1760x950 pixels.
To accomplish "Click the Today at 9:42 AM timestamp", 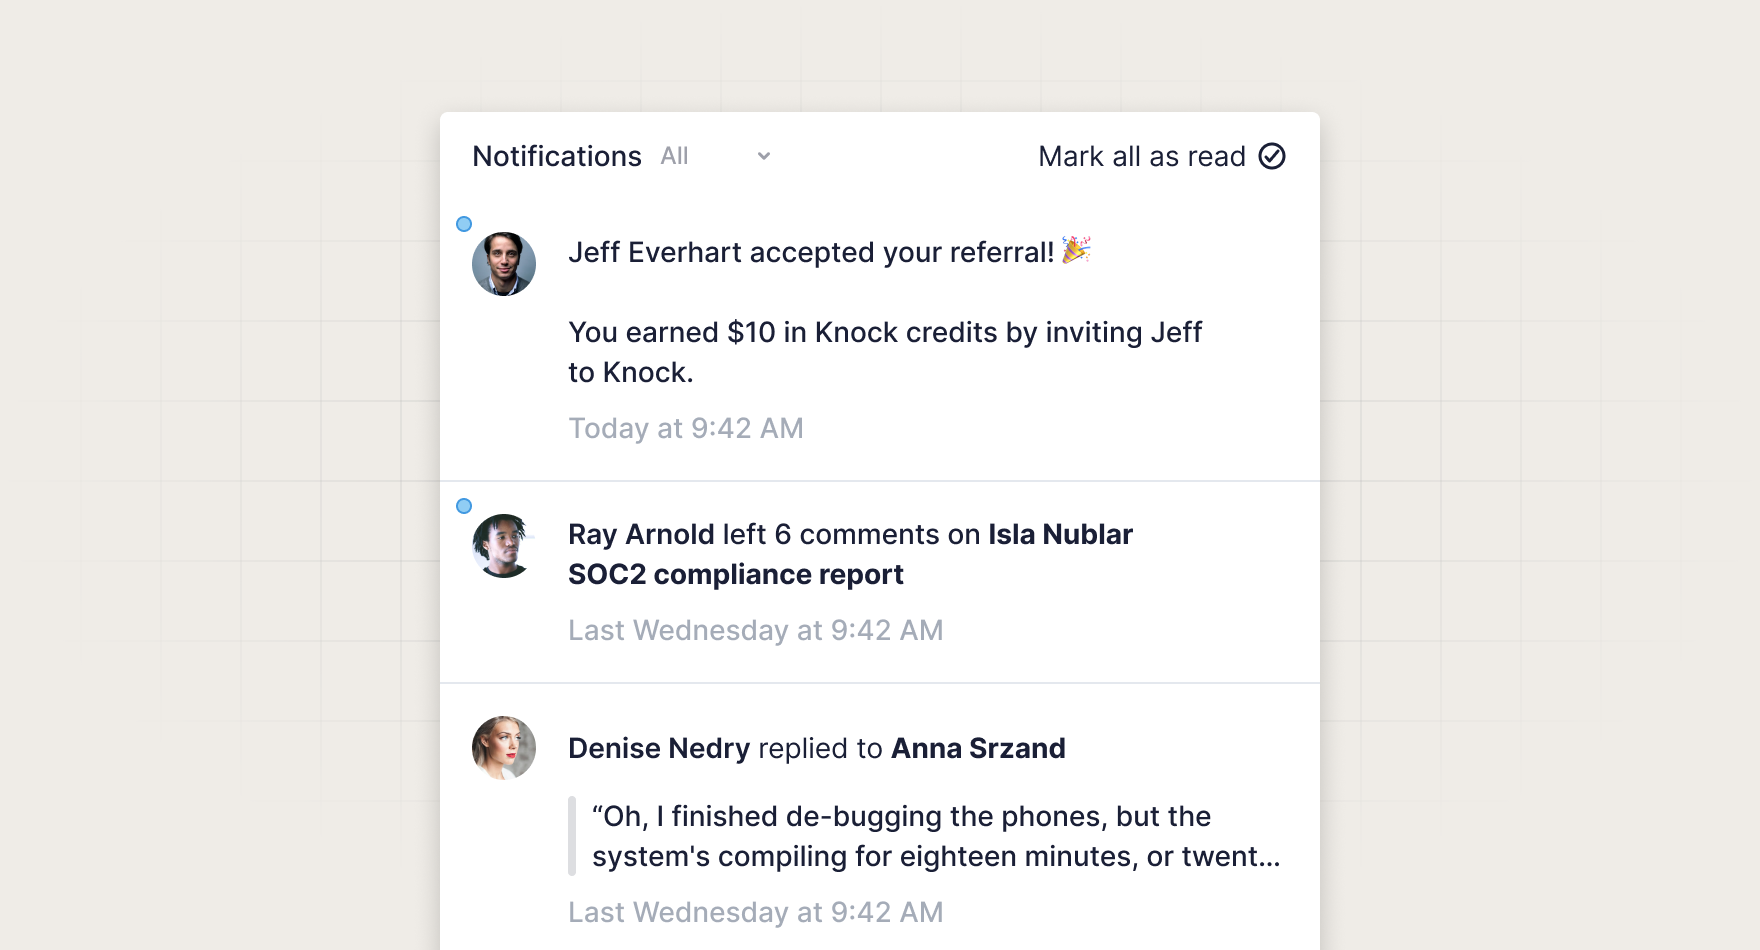I will [686, 428].
